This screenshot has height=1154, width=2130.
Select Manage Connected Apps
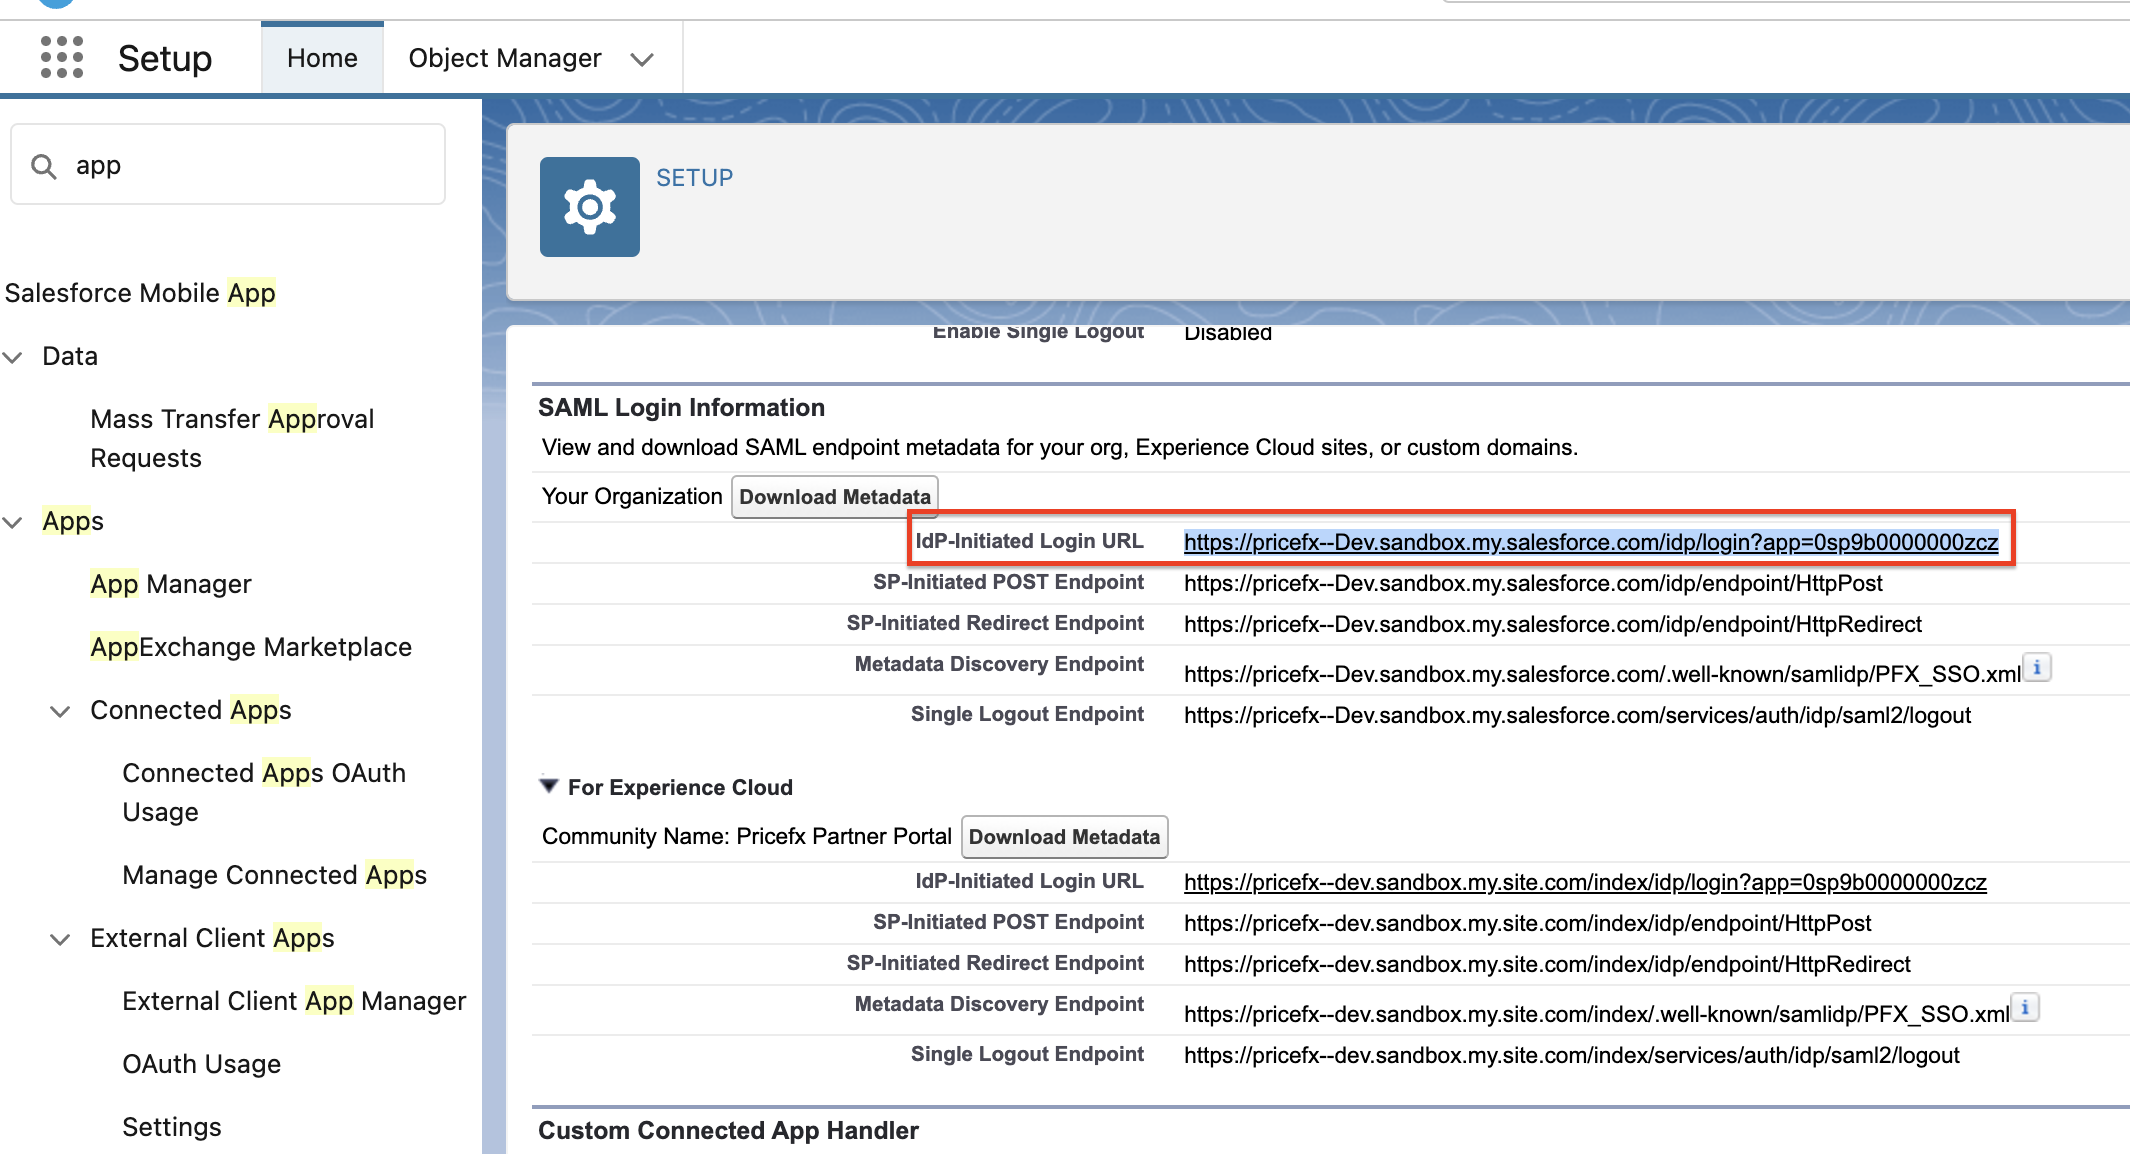[x=274, y=875]
